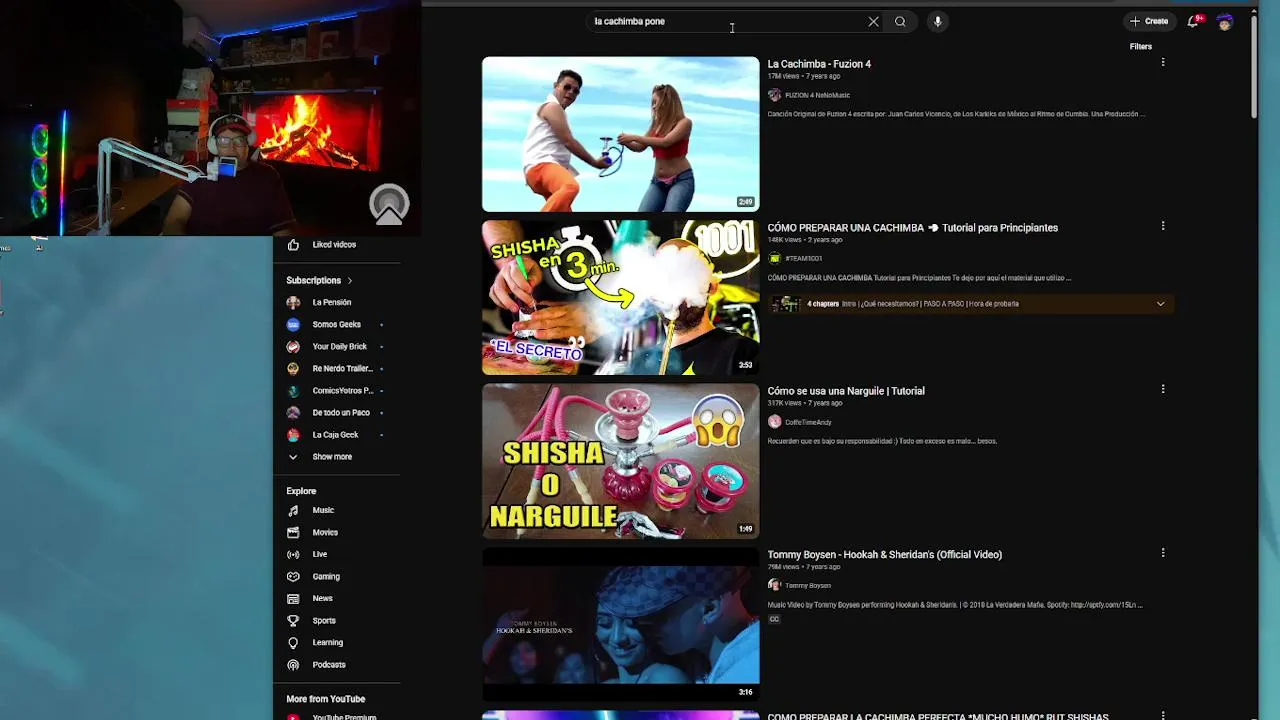The width and height of the screenshot is (1280, 720).
Task: Expand the 4 chapters section
Action: pos(1160,304)
